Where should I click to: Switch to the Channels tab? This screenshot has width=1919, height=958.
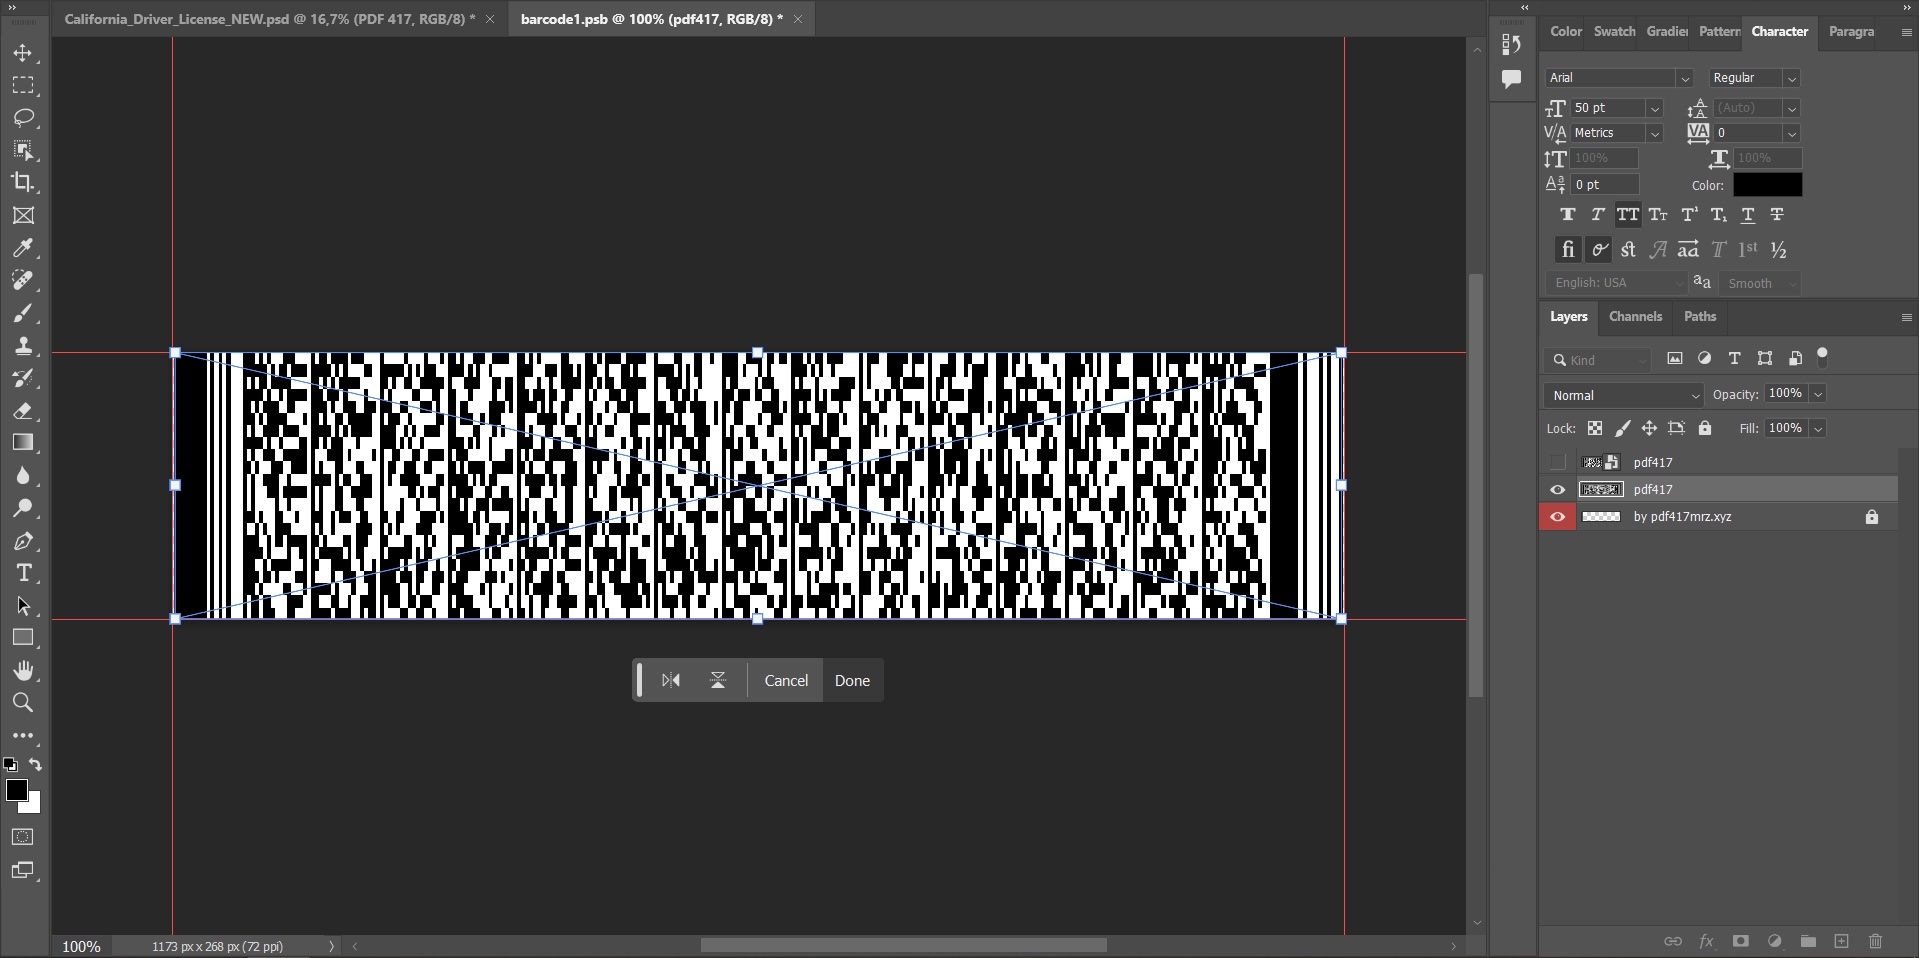[1636, 317]
